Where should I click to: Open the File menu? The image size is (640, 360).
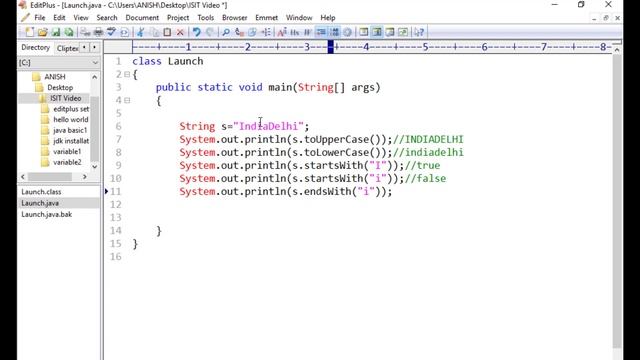click(40, 18)
